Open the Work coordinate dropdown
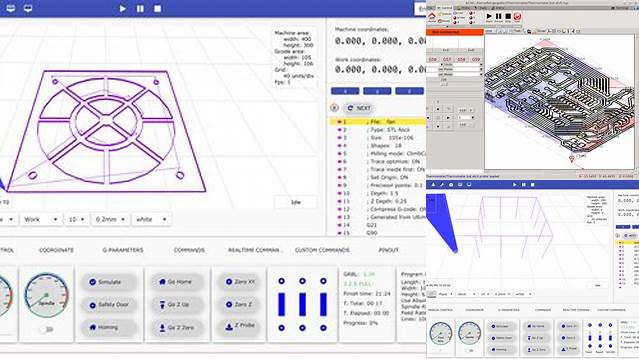This screenshot has width=639, height=360. click(x=40, y=219)
